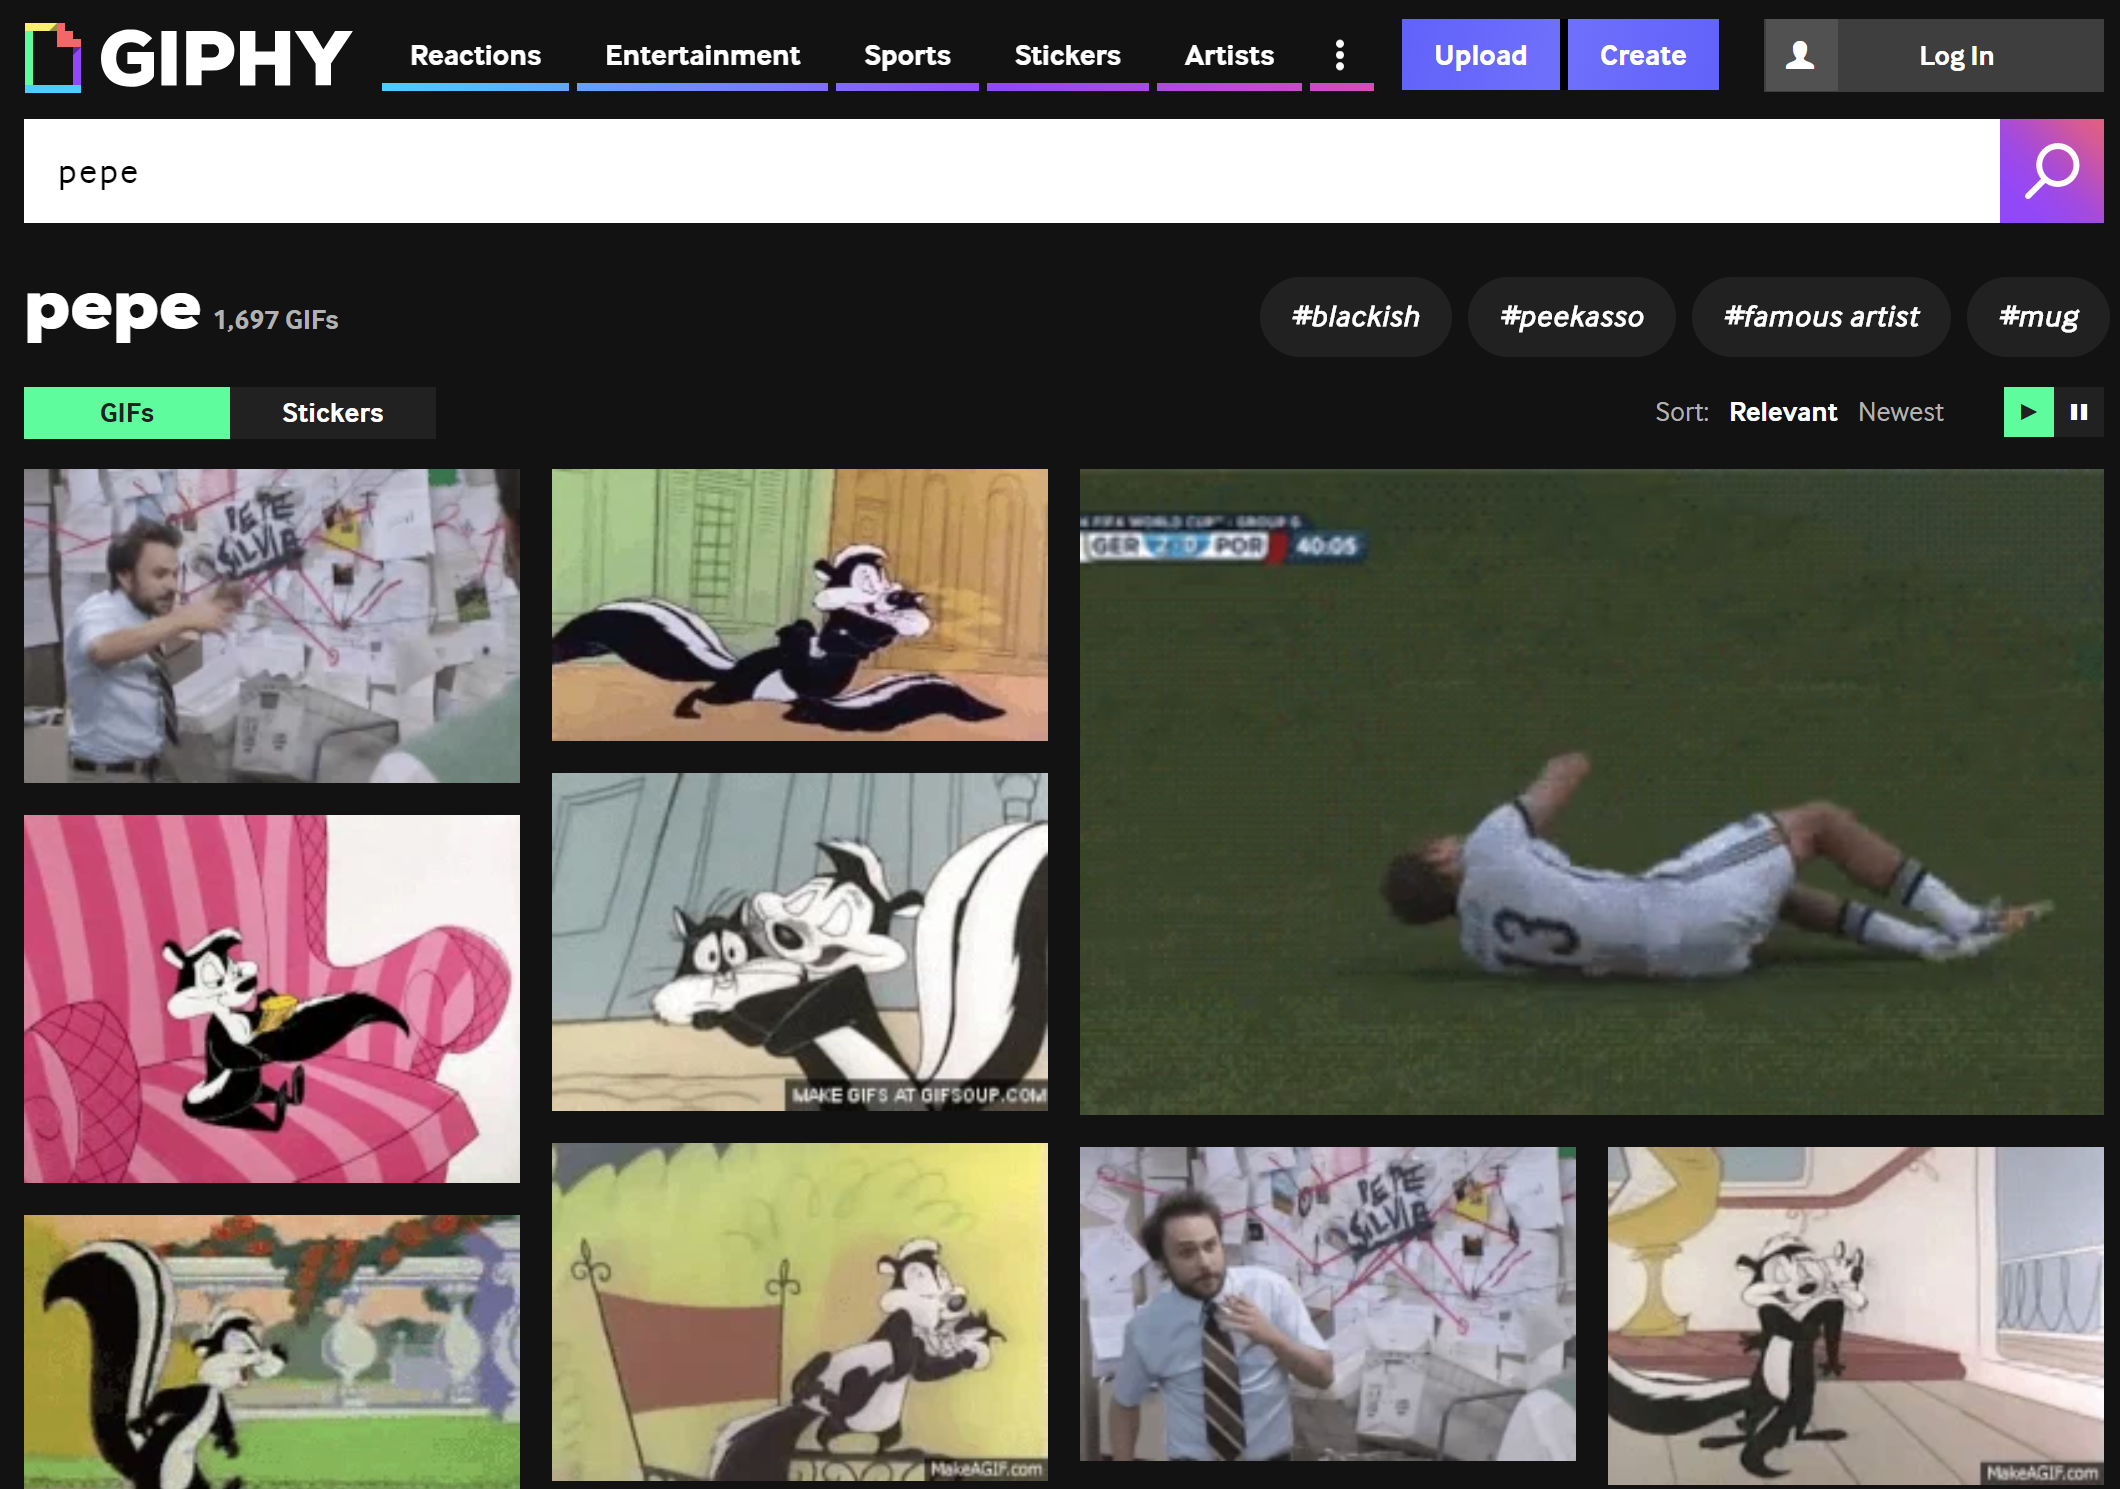Select the #famous artist tag
2120x1489 pixels.
(x=1820, y=317)
